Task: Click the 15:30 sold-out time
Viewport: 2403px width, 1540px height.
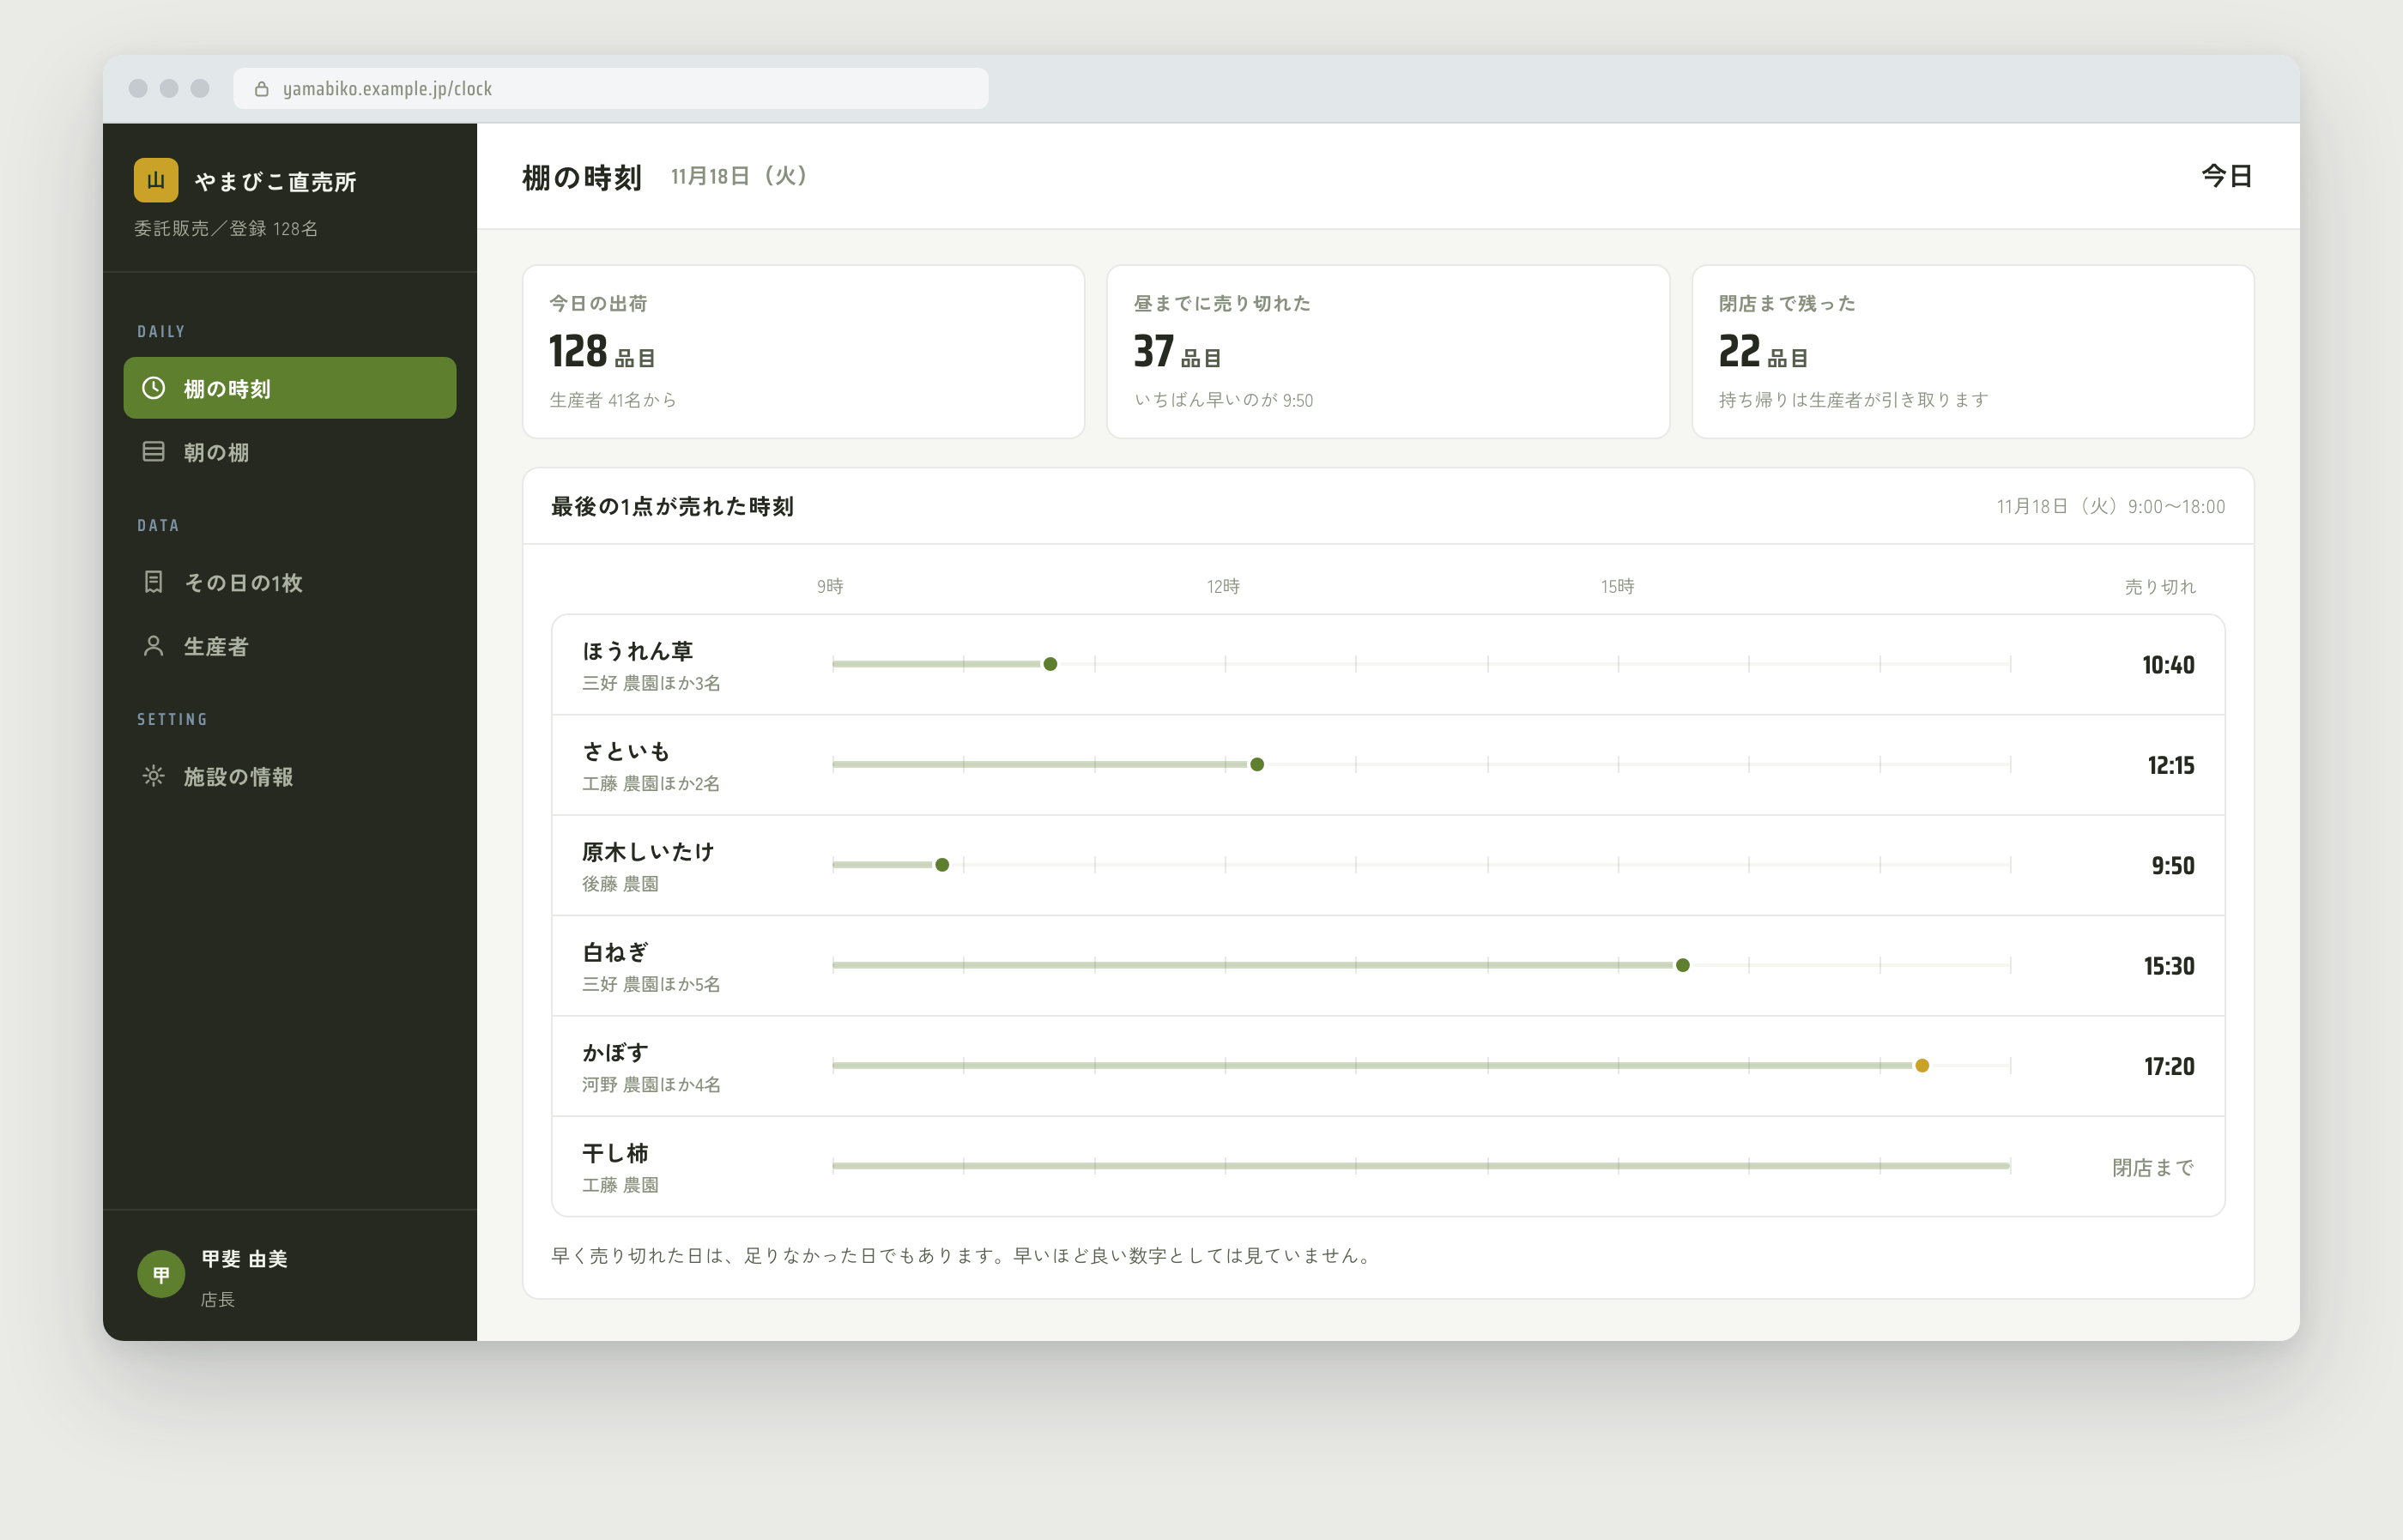Action: pyautogui.click(x=2169, y=966)
